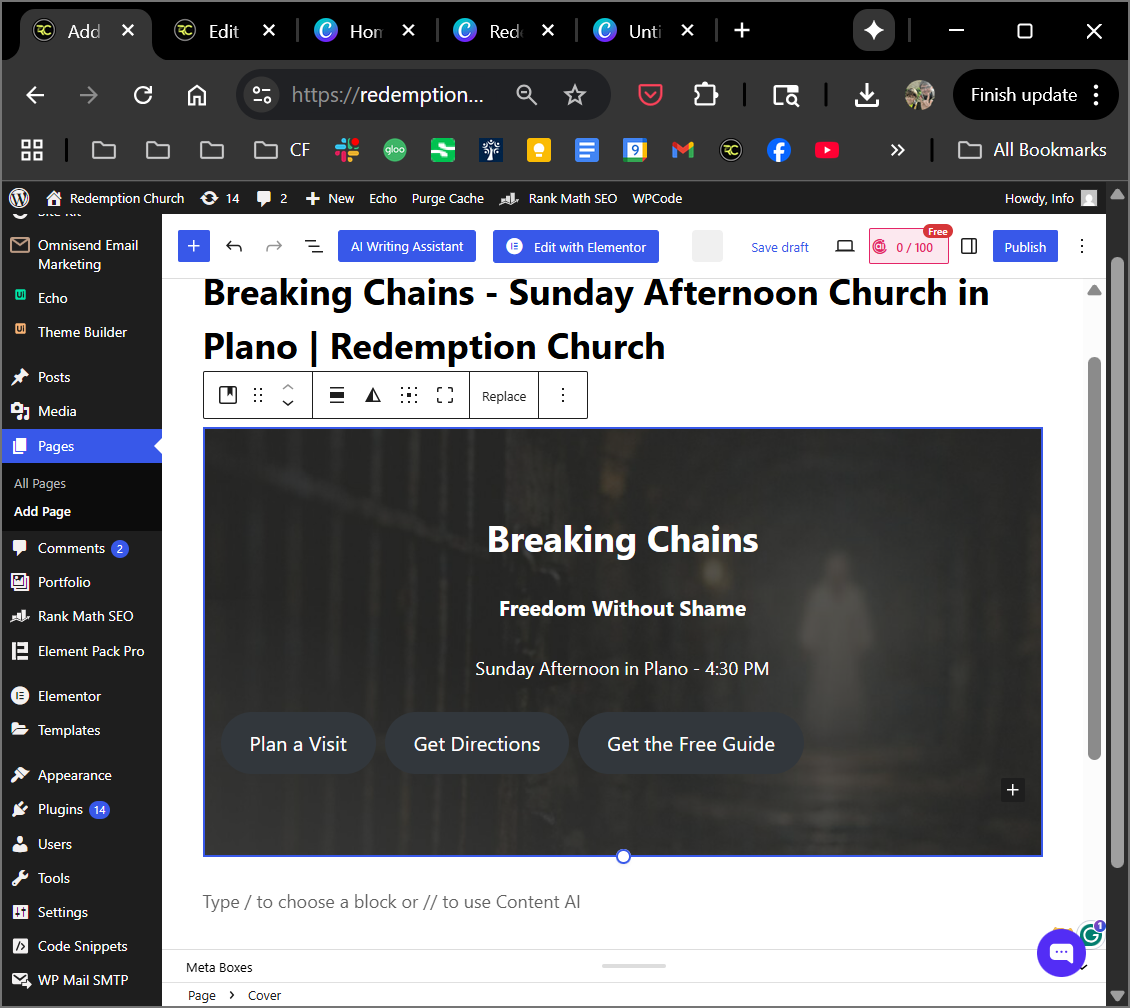Click Save draft link
This screenshot has width=1130, height=1008.
780,247
